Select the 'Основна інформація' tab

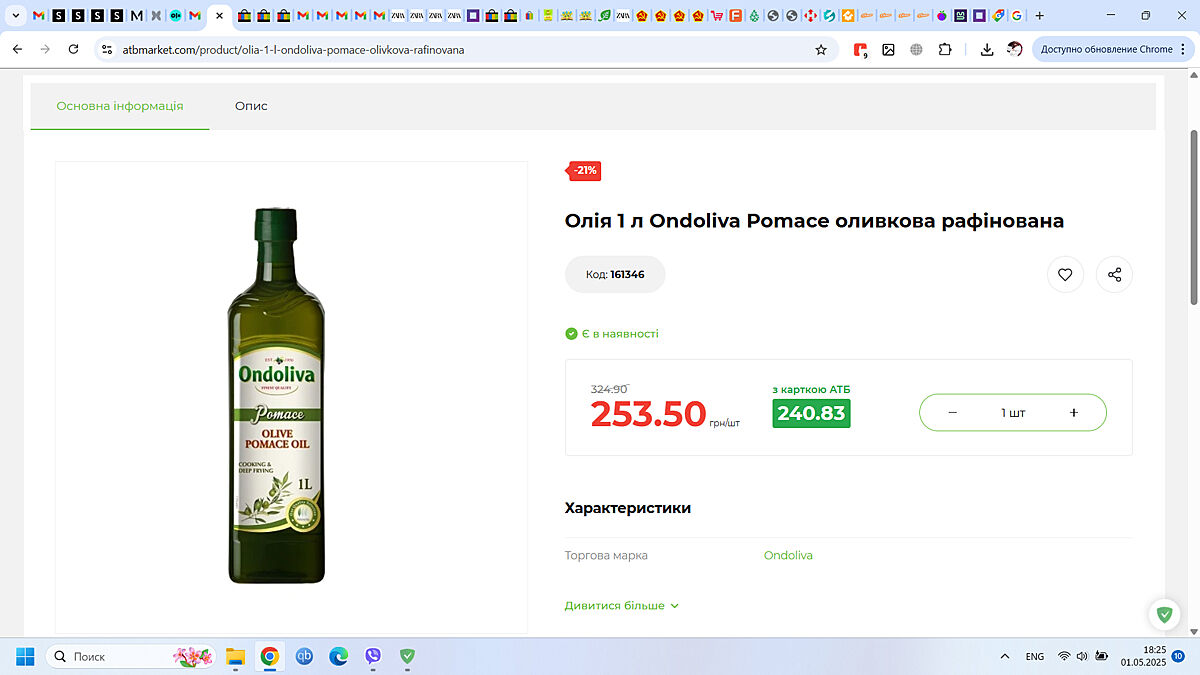click(x=120, y=106)
